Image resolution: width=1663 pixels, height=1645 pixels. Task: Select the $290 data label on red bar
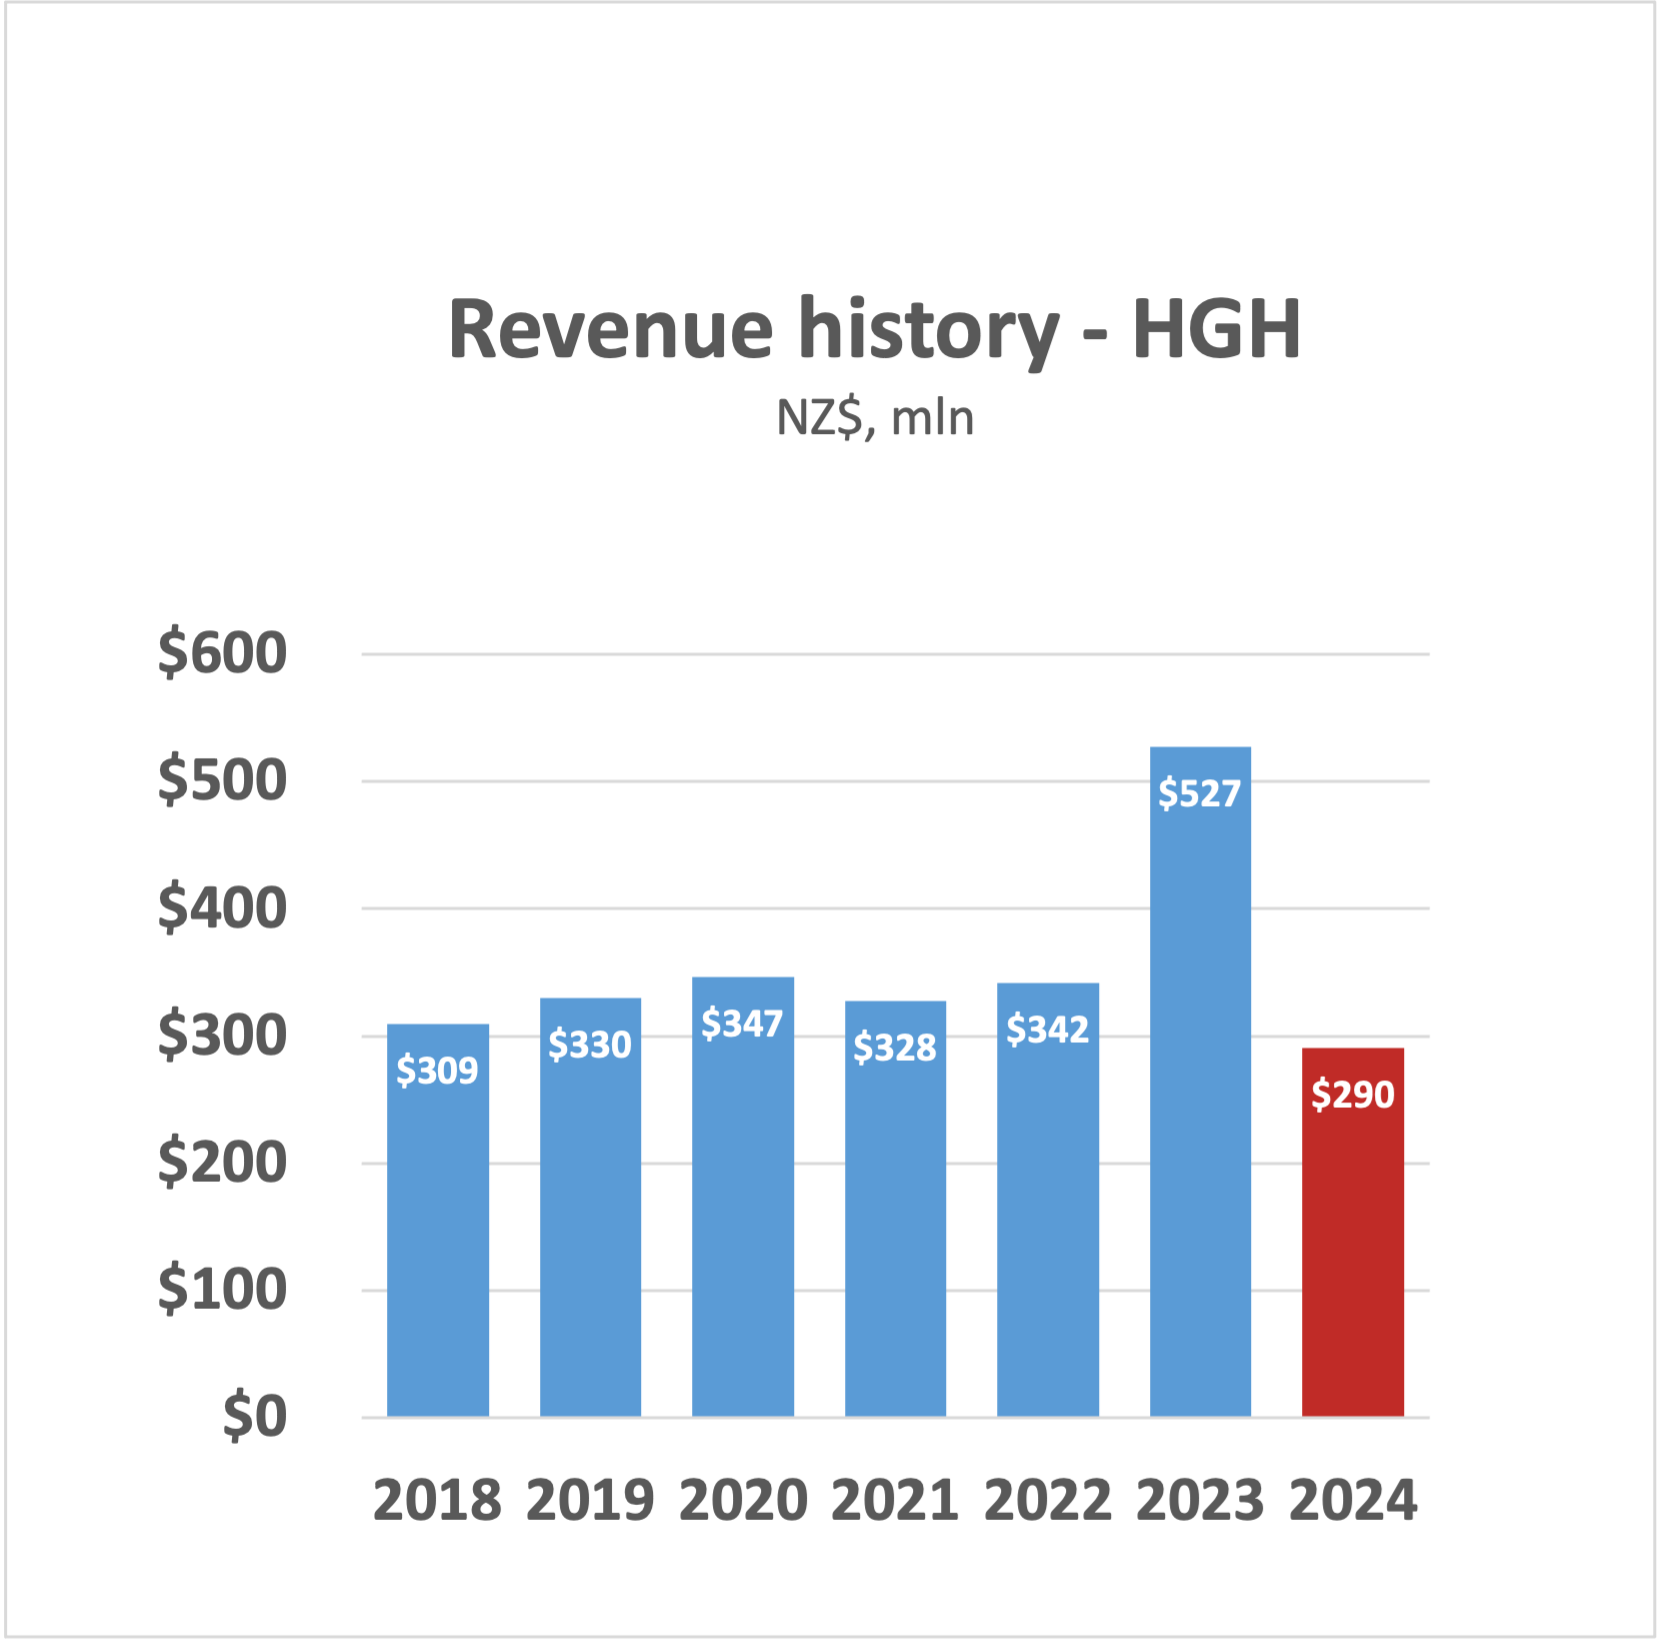1352,1094
